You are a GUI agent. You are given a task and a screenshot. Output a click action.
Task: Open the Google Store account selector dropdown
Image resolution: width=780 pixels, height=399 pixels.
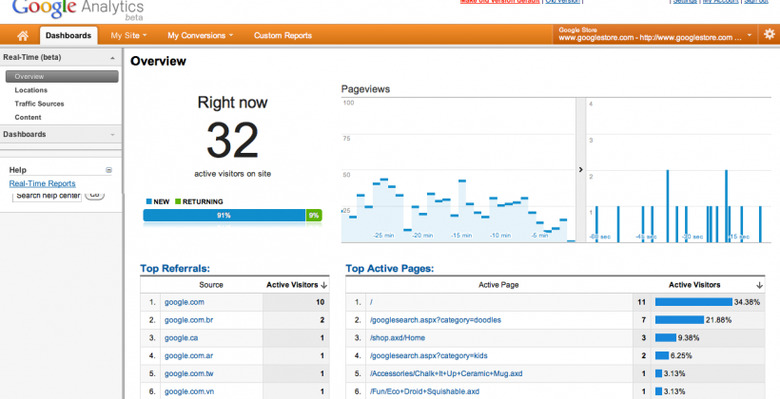pyautogui.click(x=655, y=34)
